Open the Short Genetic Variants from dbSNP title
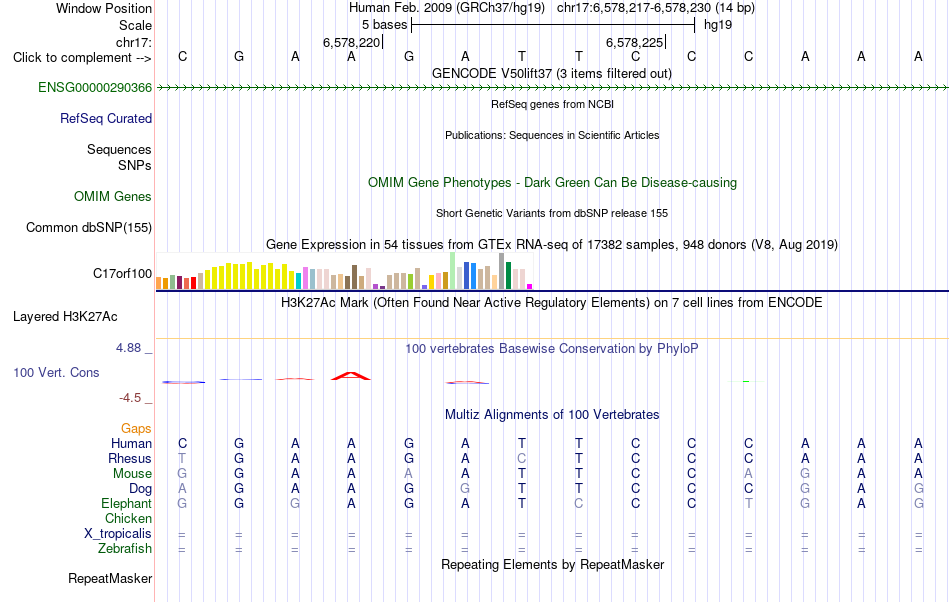950x602 pixels. pos(551,213)
